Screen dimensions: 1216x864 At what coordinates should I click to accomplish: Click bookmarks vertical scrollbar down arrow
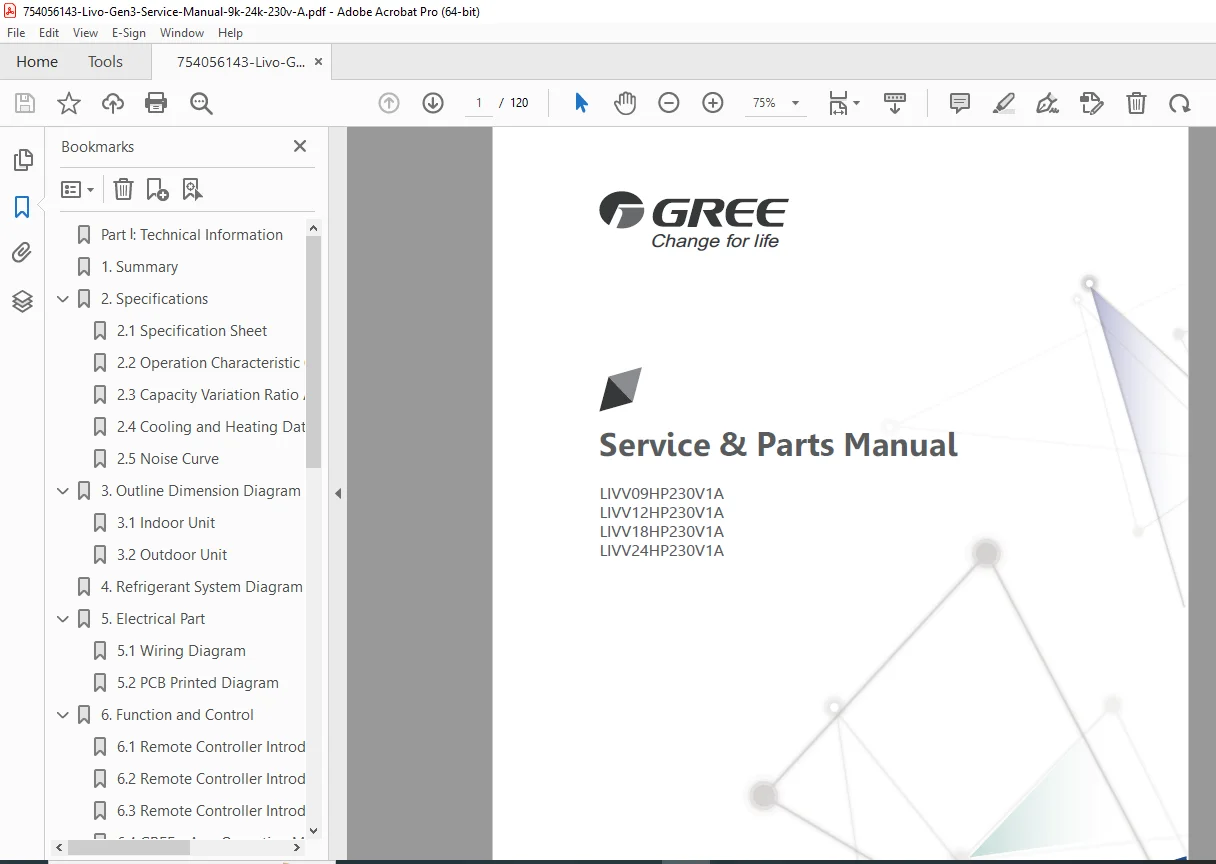(x=314, y=830)
